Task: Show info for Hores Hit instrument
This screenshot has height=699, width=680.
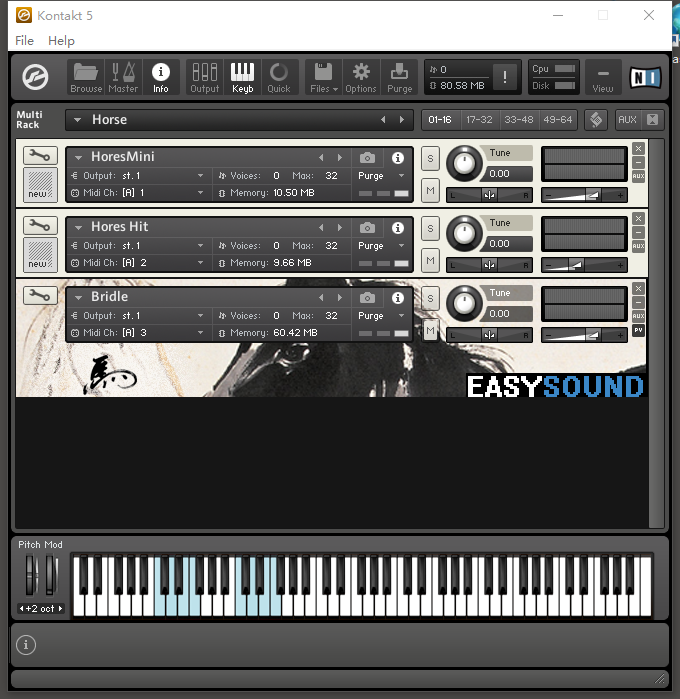Action: pyautogui.click(x=398, y=228)
